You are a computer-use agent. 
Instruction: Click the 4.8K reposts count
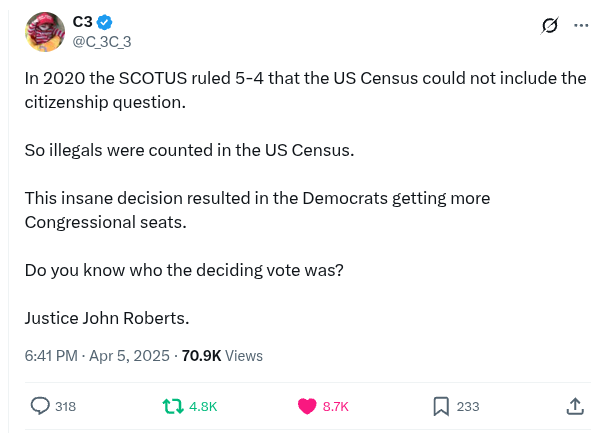click(203, 407)
